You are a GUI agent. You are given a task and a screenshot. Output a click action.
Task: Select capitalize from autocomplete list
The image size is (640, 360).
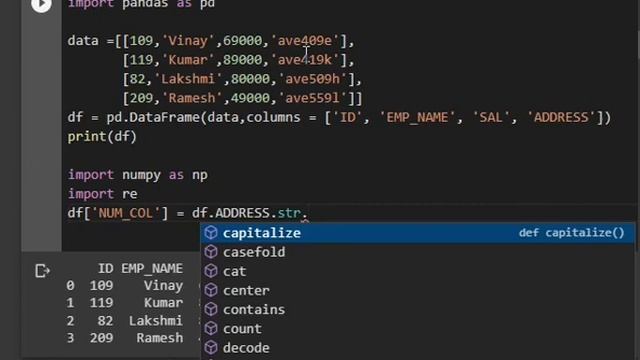418,233
